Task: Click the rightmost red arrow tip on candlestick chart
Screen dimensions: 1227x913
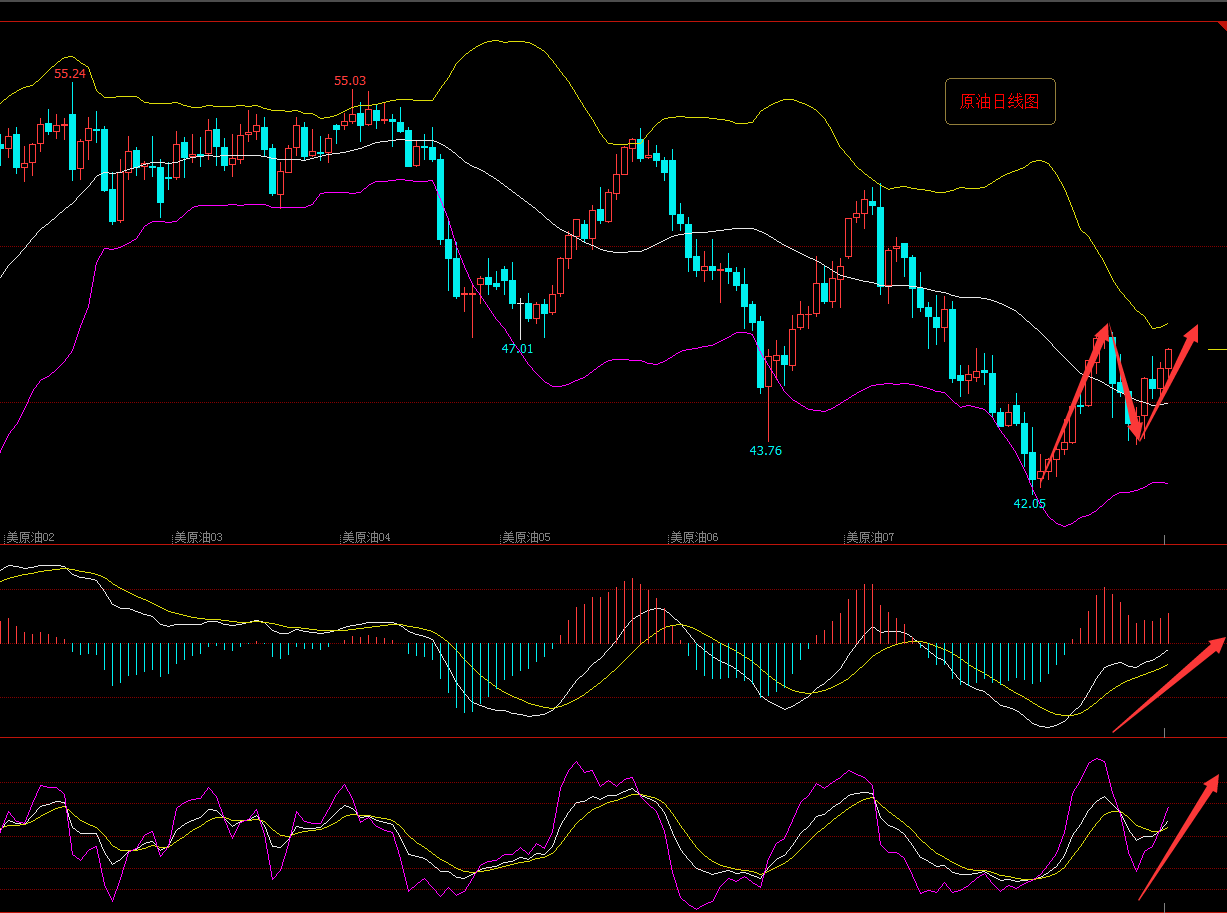Action: 1192,330
